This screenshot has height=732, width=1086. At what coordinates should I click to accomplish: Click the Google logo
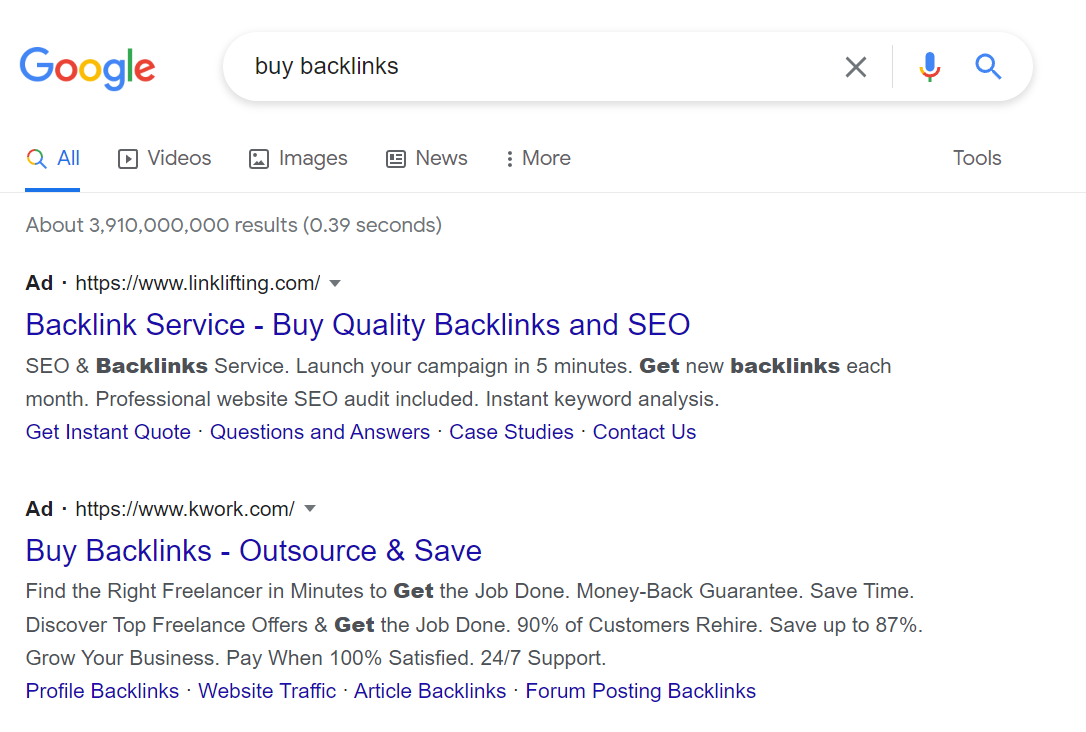[87, 67]
